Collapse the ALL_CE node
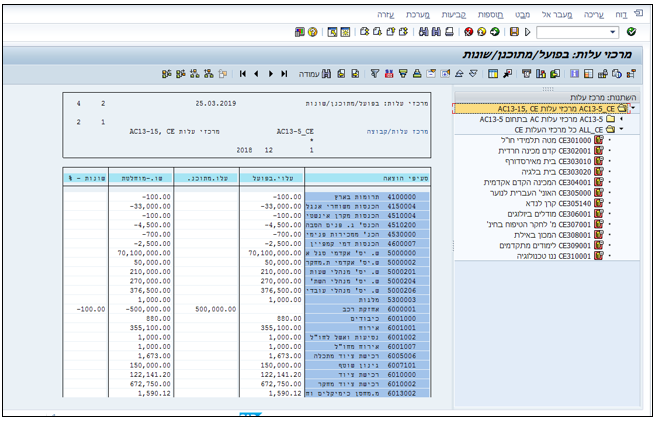The height and width of the screenshot is (421, 657). pos(621,129)
